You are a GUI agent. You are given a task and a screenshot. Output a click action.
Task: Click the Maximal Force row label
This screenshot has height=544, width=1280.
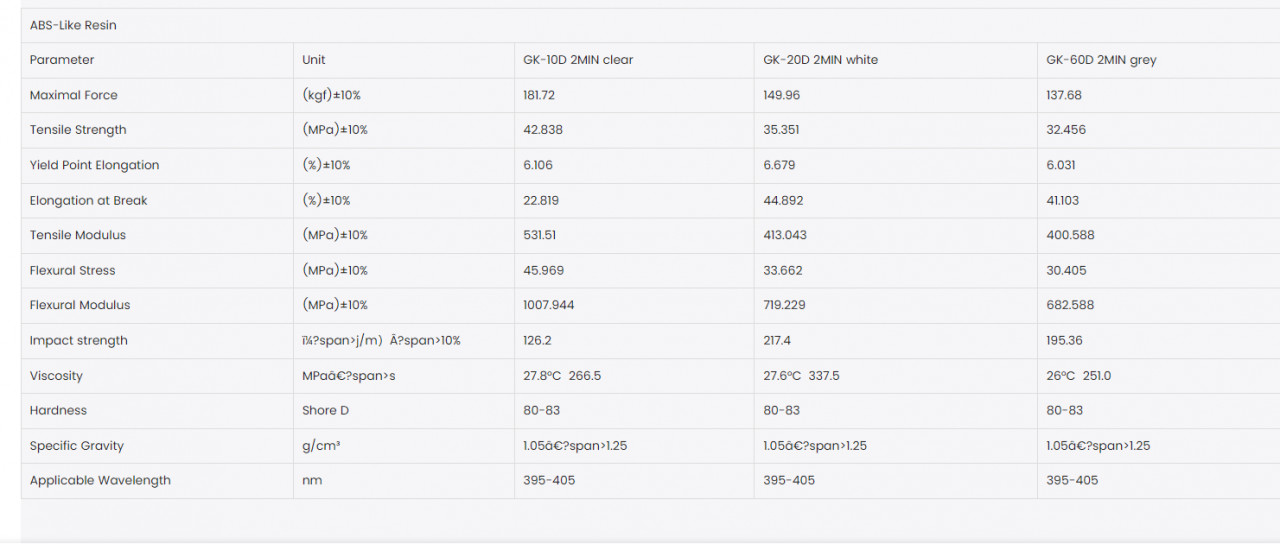click(74, 95)
